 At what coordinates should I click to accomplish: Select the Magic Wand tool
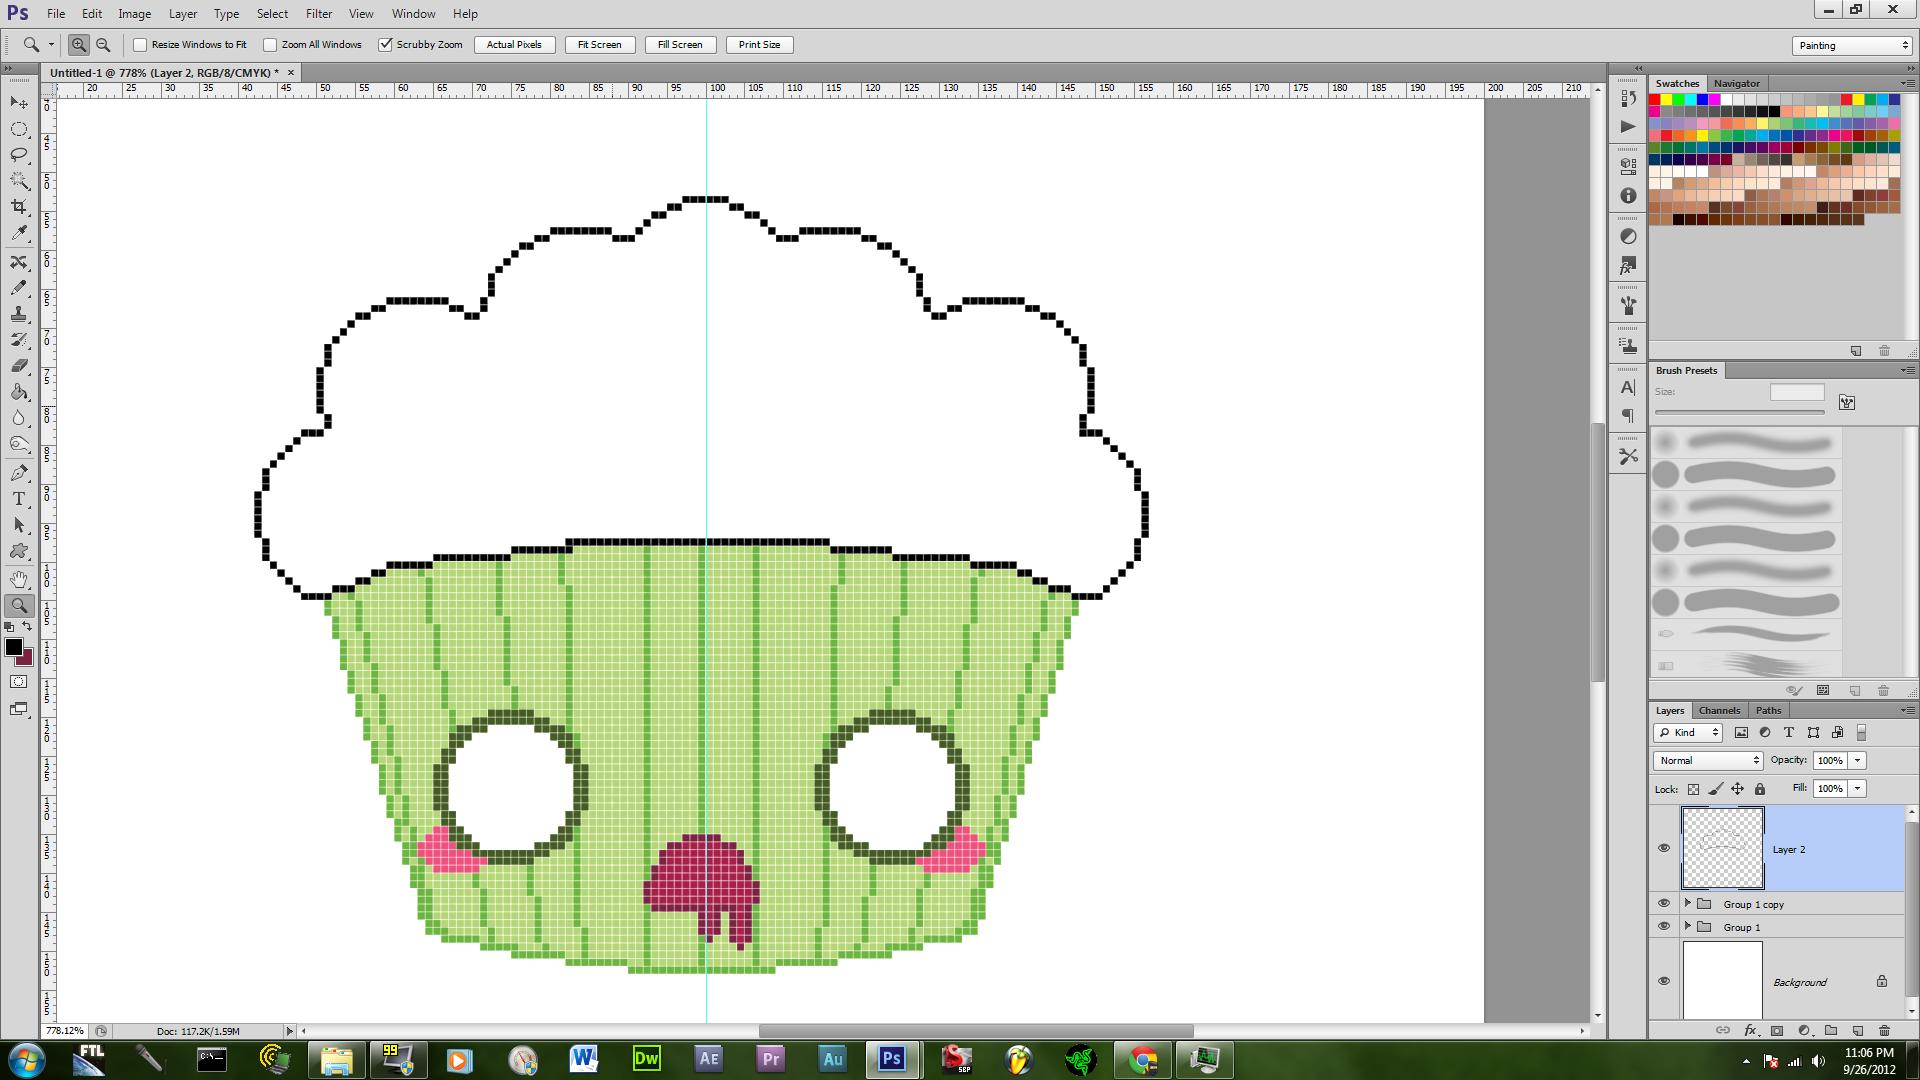click(19, 181)
